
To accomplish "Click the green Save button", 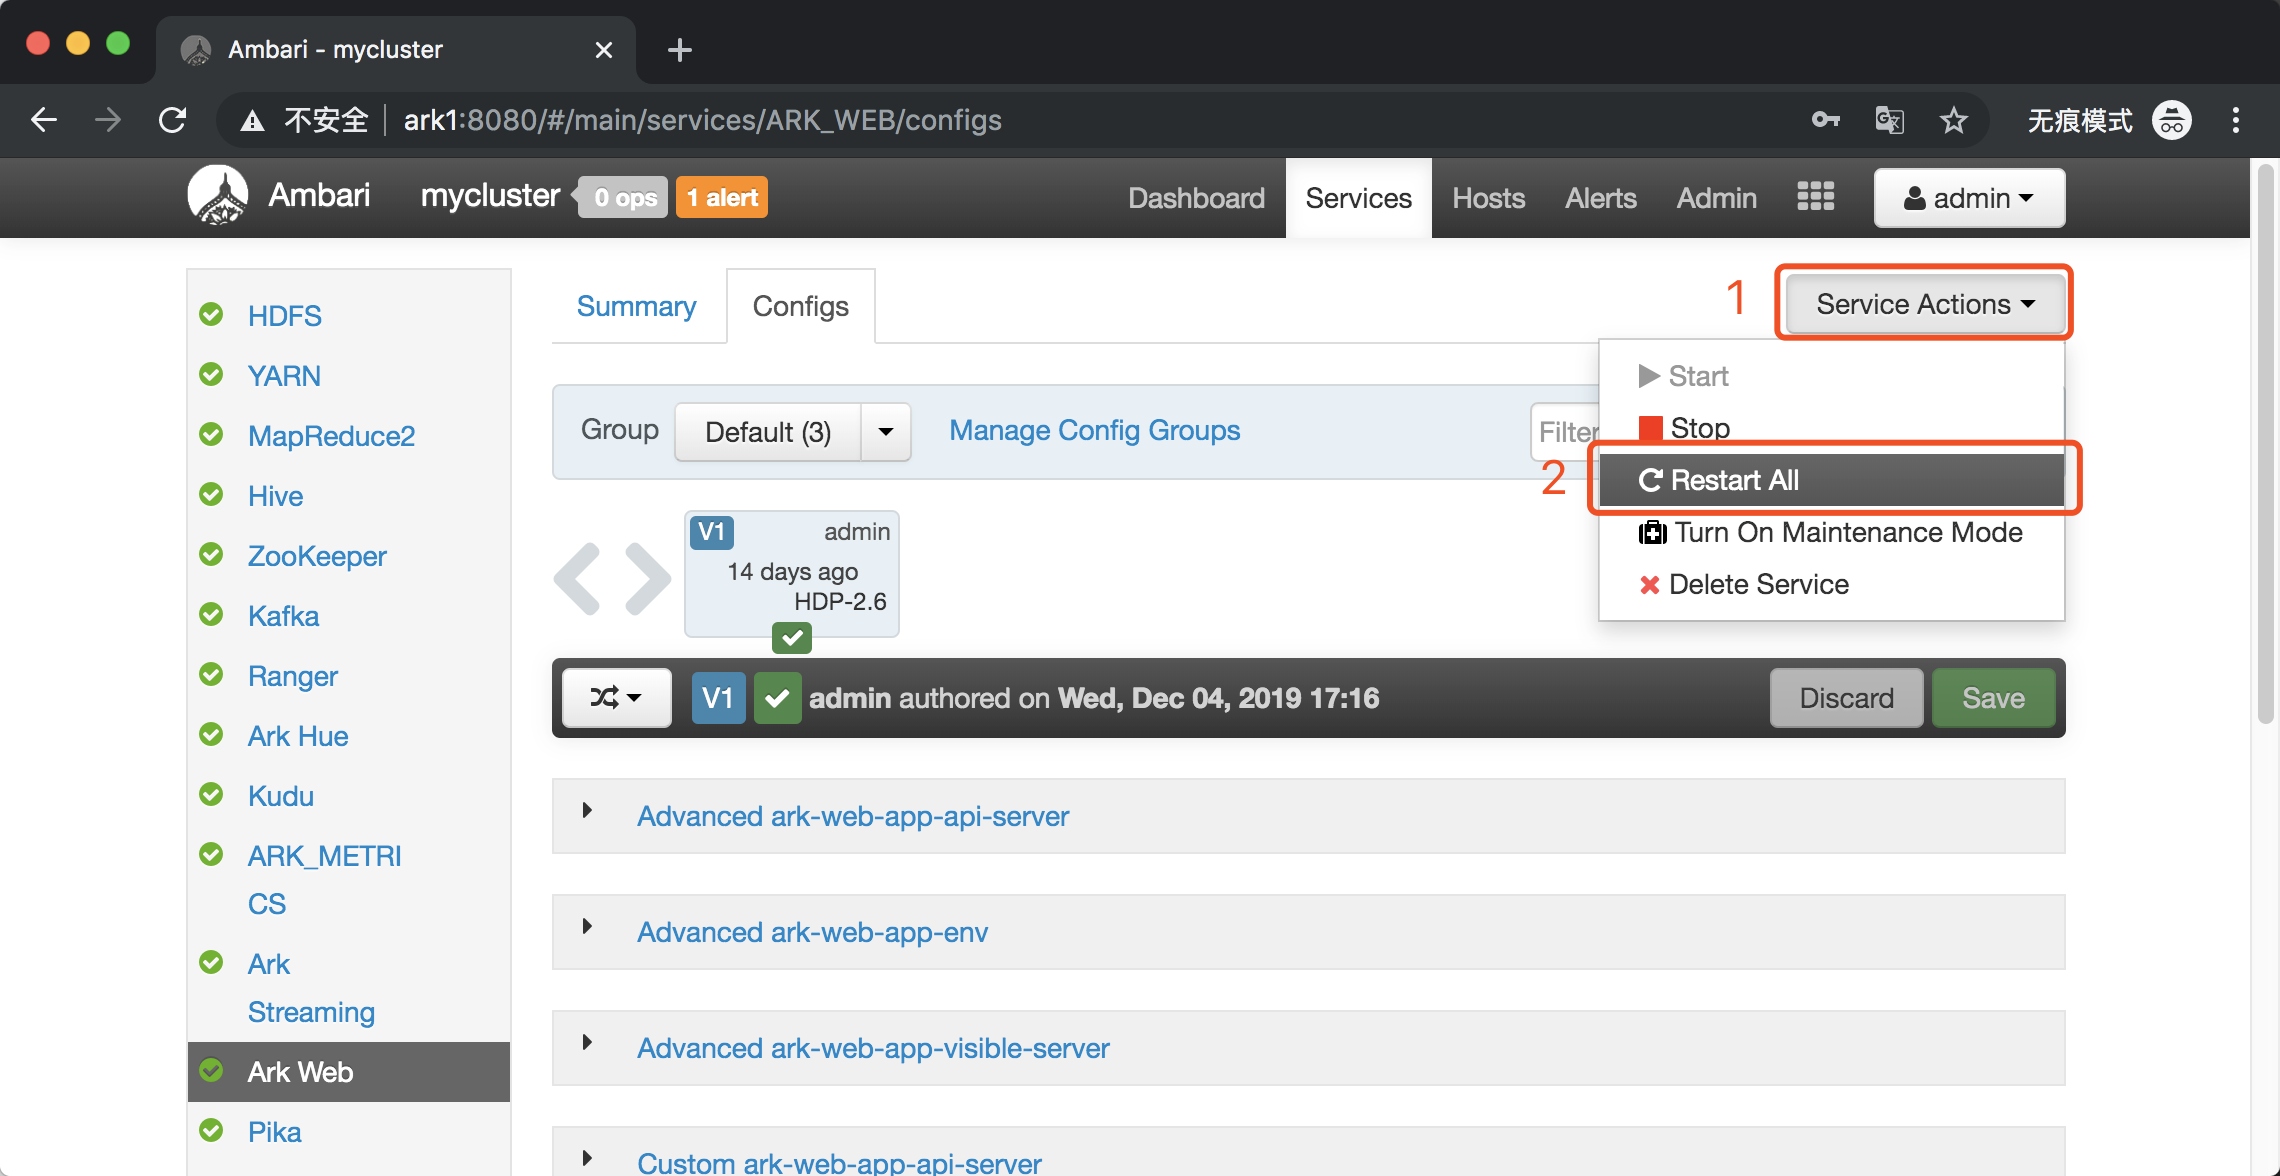I will (x=1993, y=698).
